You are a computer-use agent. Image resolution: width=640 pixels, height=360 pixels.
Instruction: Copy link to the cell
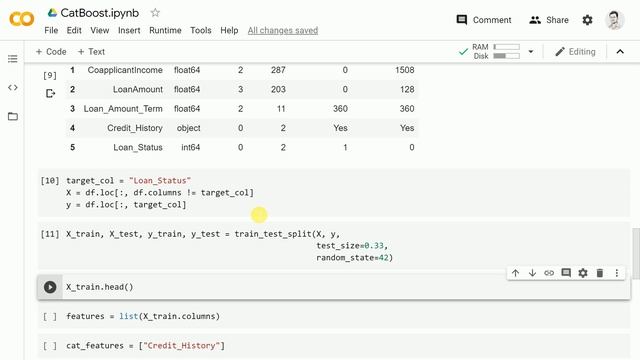pyautogui.click(x=549, y=273)
